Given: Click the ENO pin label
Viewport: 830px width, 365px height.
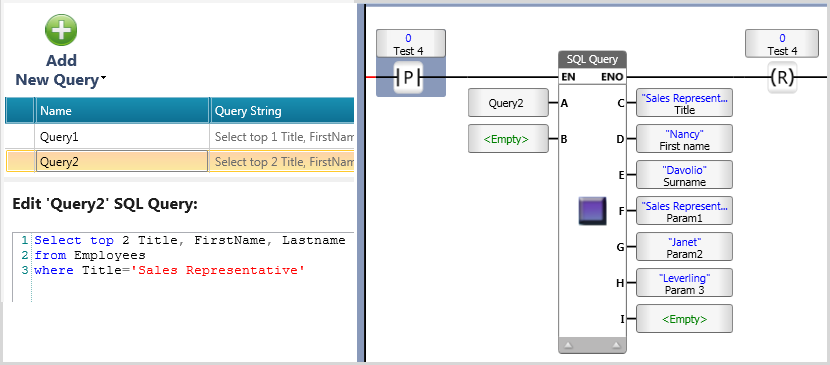Looking at the screenshot, I should point(612,77).
